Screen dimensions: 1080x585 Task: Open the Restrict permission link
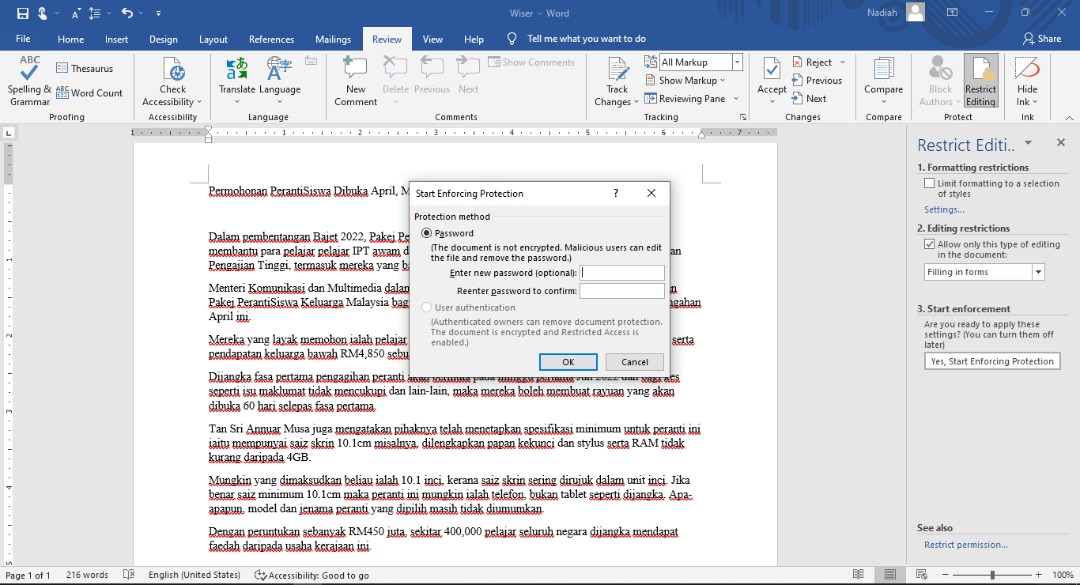point(965,545)
